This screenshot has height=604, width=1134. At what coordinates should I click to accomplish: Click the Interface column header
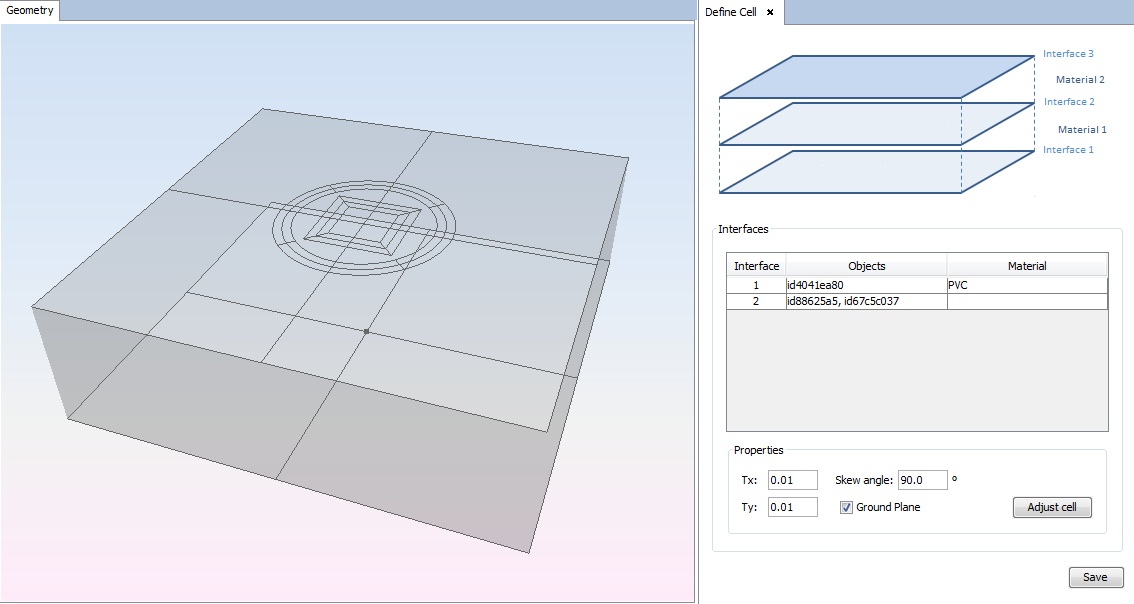tap(756, 266)
